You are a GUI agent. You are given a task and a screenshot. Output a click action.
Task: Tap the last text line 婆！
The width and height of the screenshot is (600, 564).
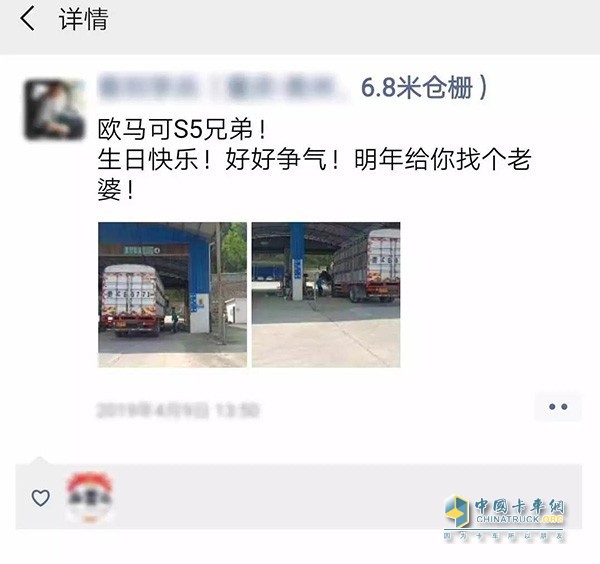tap(115, 189)
